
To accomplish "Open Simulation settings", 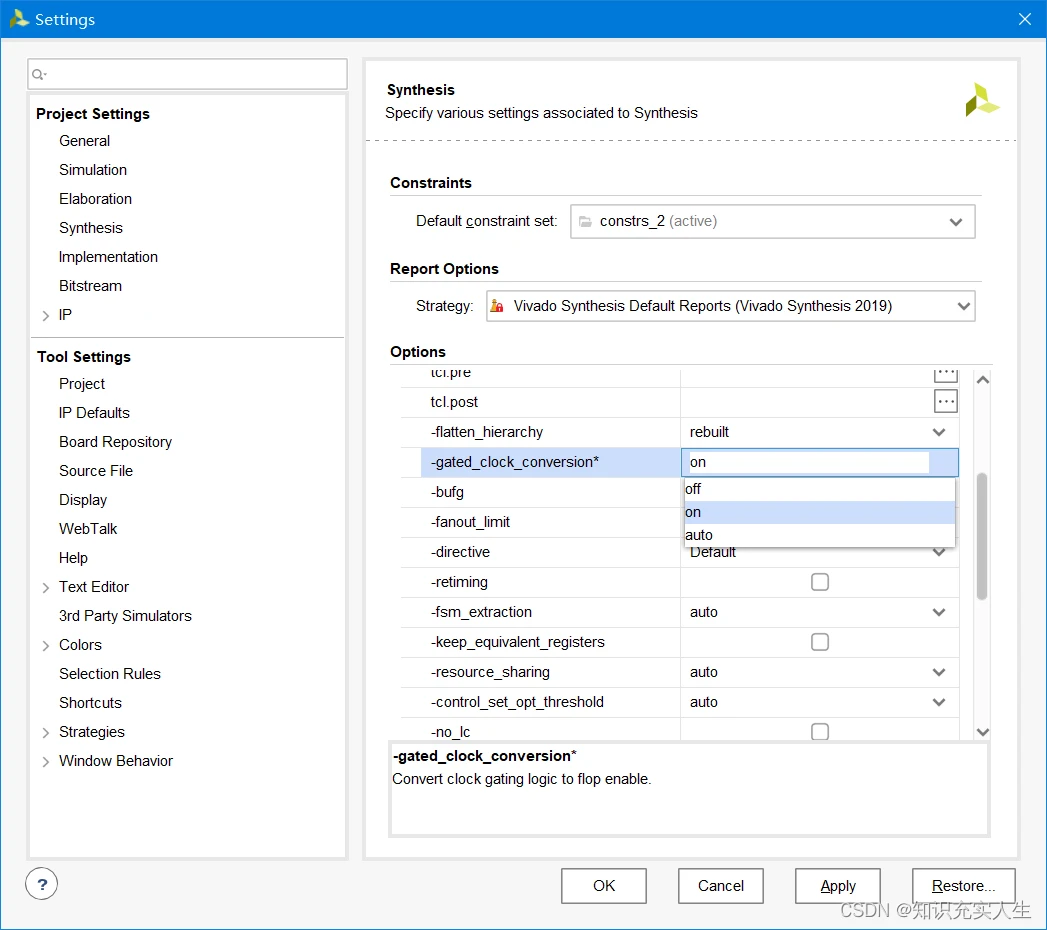I will click(x=93, y=170).
